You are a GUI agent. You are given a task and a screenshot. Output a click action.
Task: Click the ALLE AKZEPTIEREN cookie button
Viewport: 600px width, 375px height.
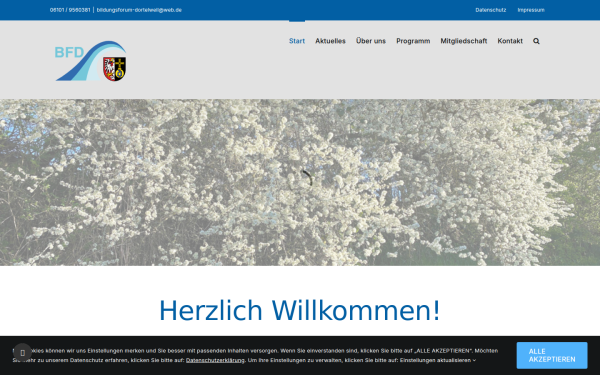click(552, 355)
